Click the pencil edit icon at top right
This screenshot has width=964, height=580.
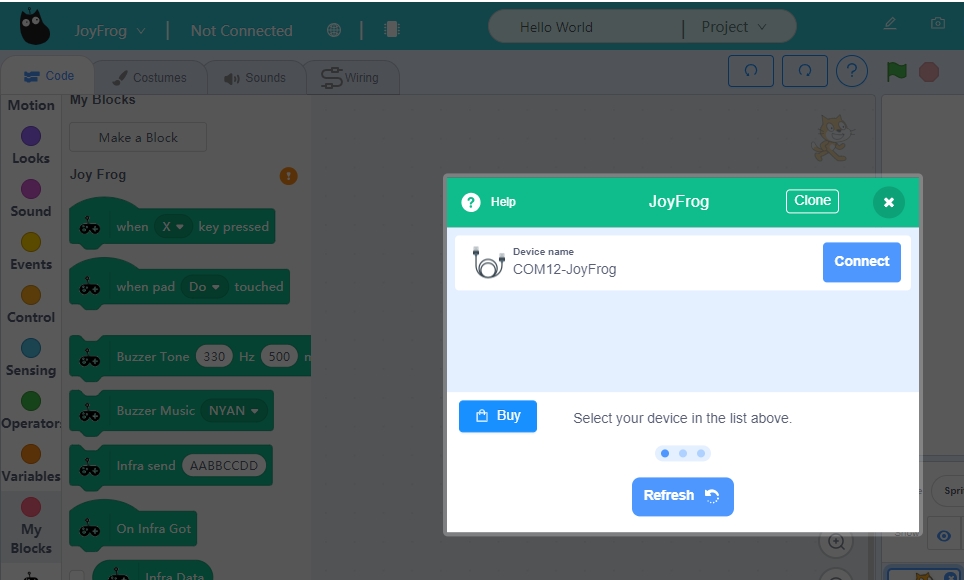pyautogui.click(x=890, y=24)
